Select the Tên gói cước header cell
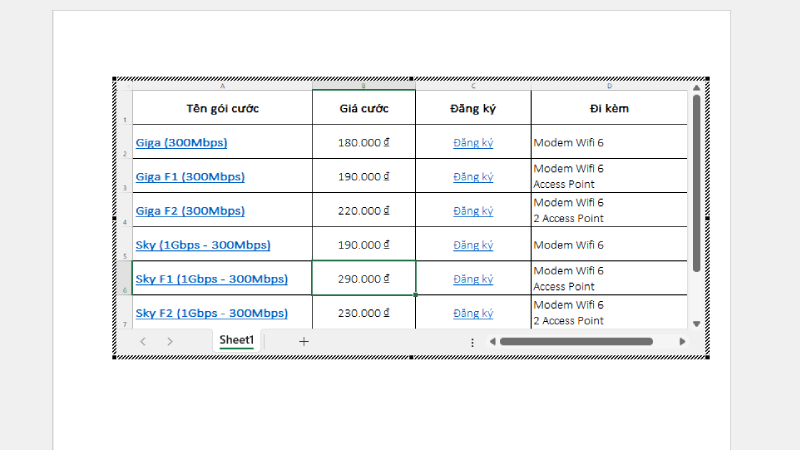 pyautogui.click(x=222, y=108)
